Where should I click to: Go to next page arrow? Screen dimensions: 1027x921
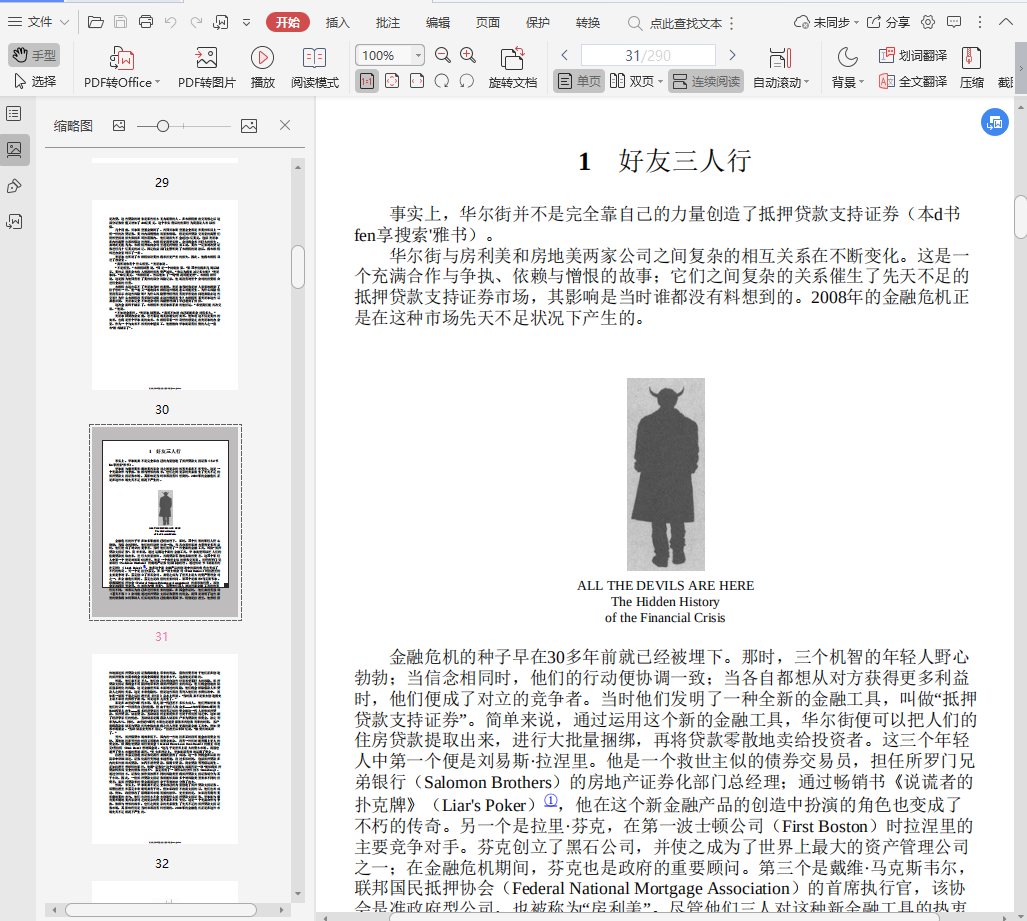(x=732, y=55)
